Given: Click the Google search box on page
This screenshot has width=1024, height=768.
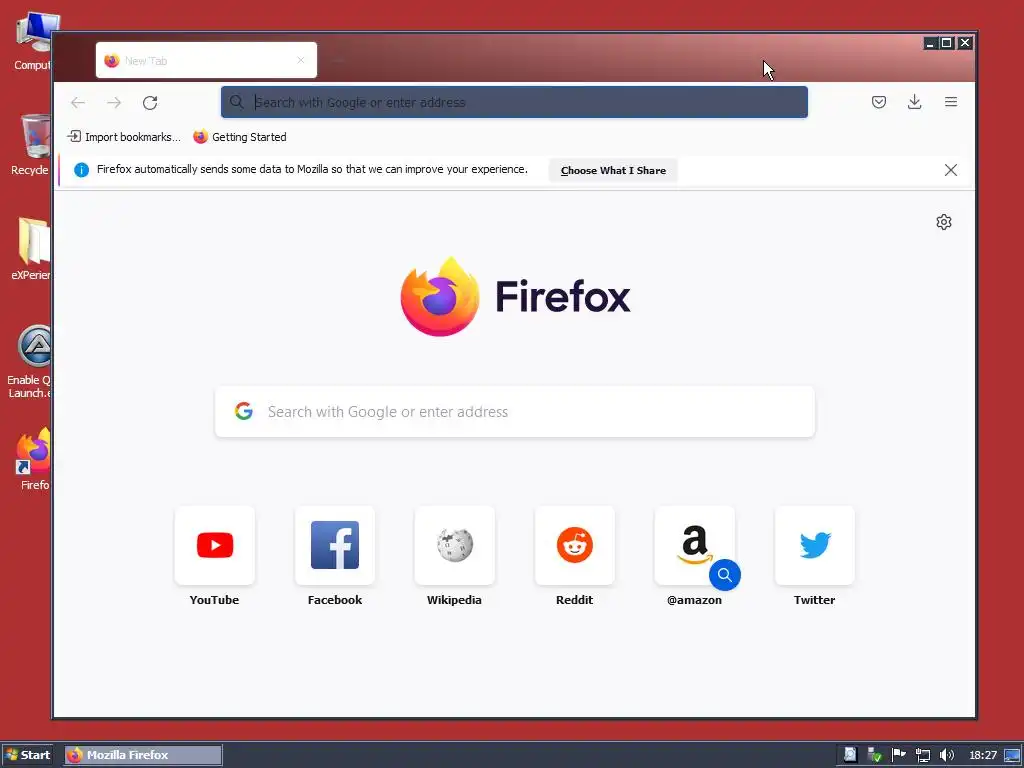Looking at the screenshot, I should pyautogui.click(x=515, y=411).
